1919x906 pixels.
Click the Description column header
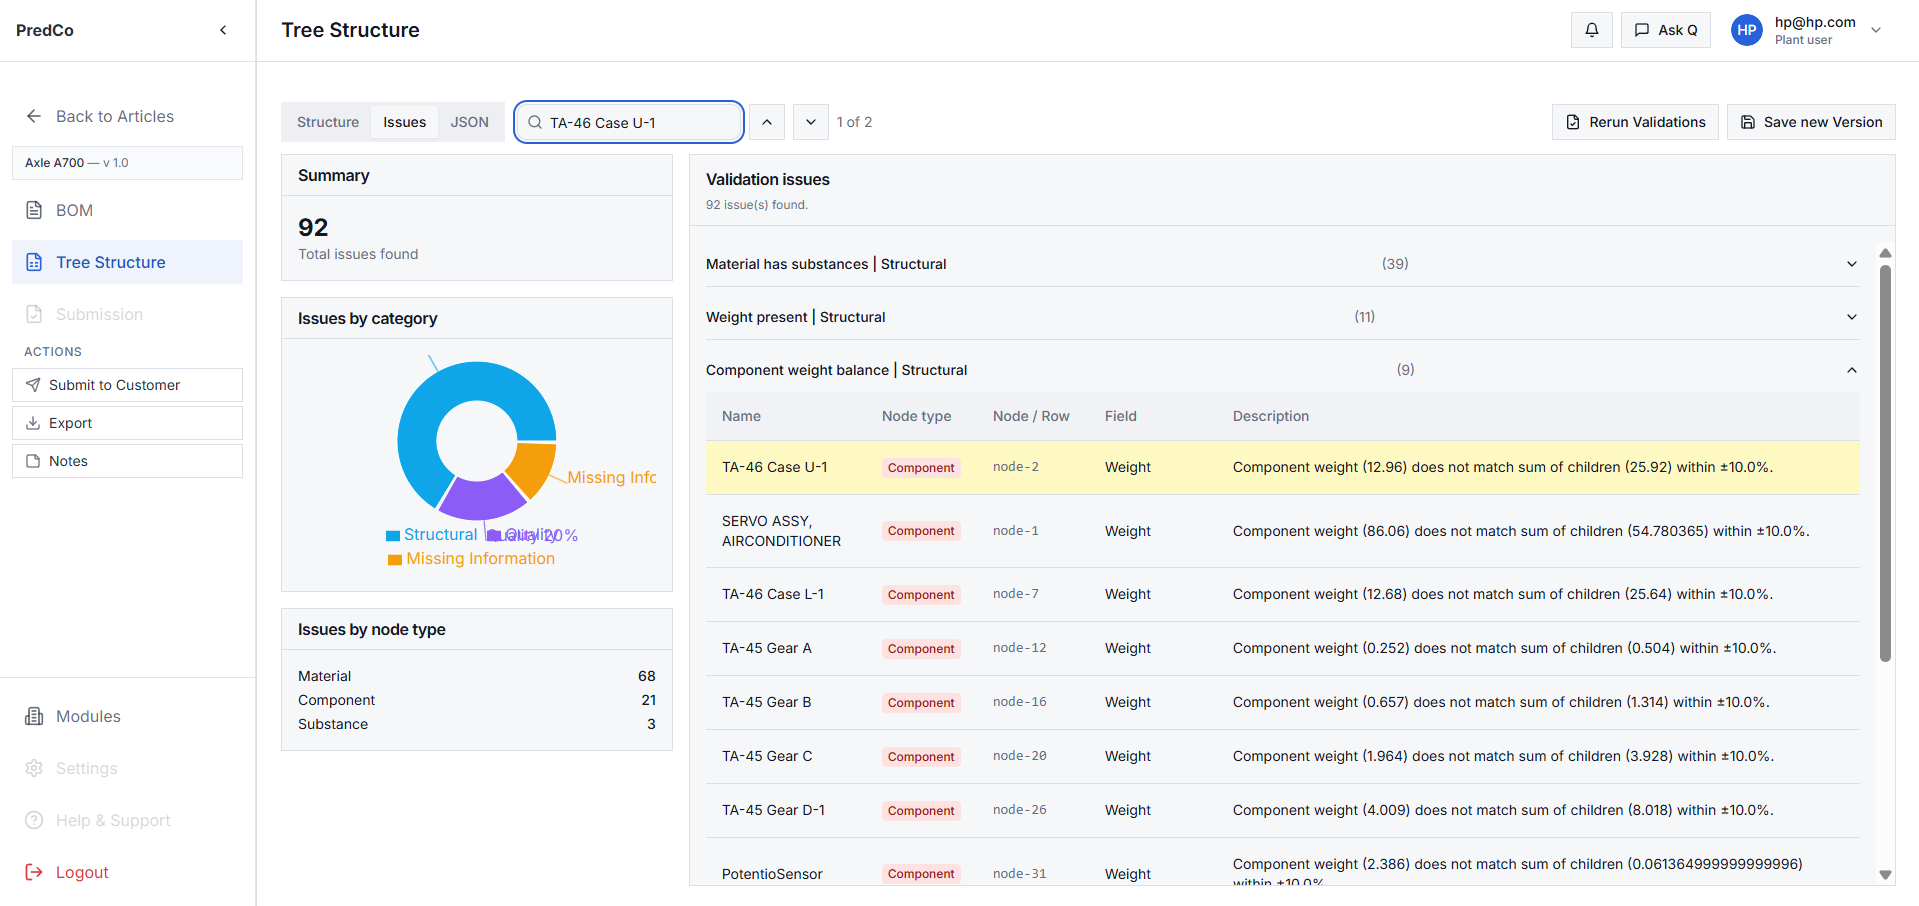tap(1271, 416)
